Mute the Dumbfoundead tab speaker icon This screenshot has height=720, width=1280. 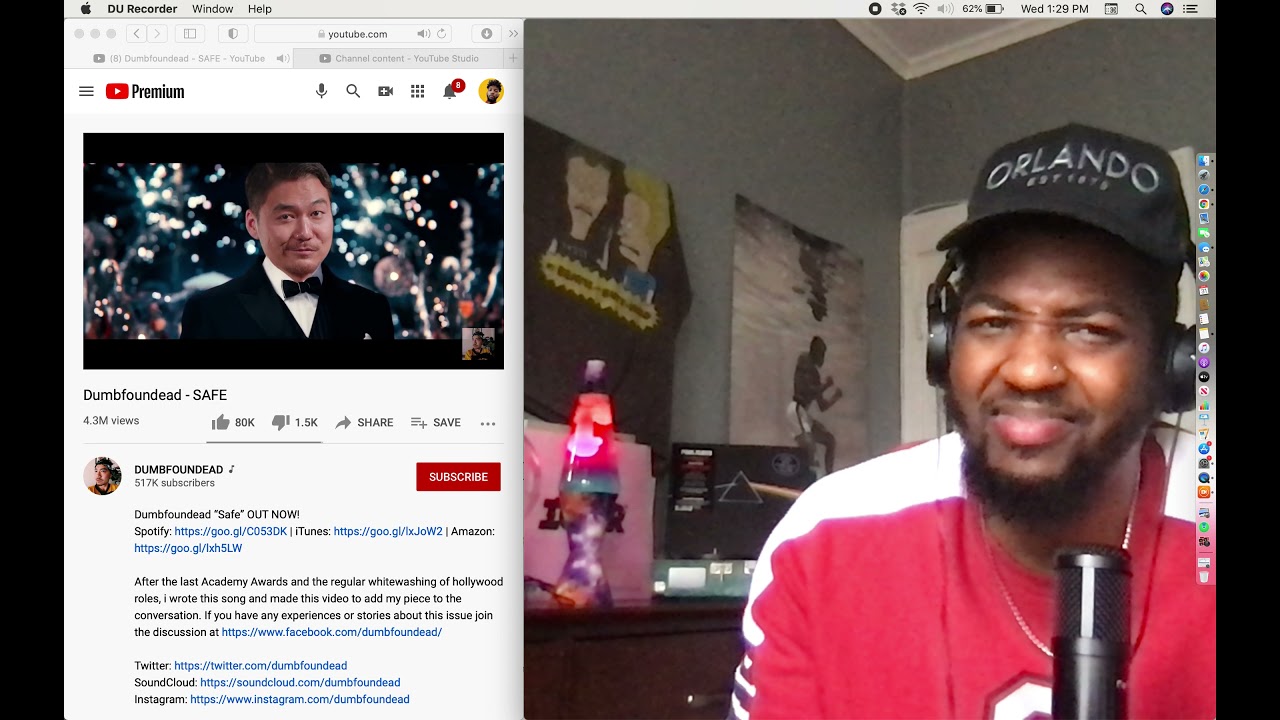tap(283, 58)
